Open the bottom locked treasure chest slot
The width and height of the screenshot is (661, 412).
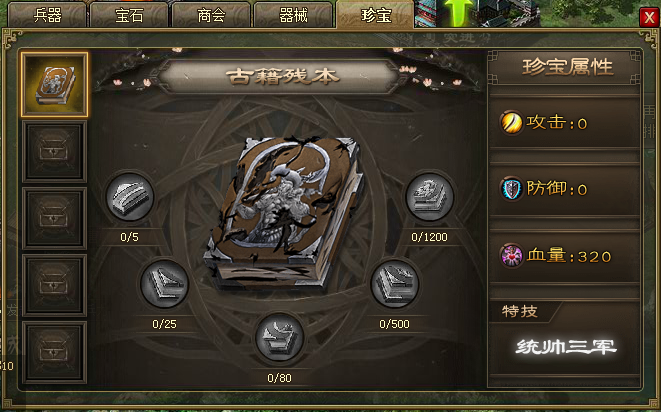[54, 352]
